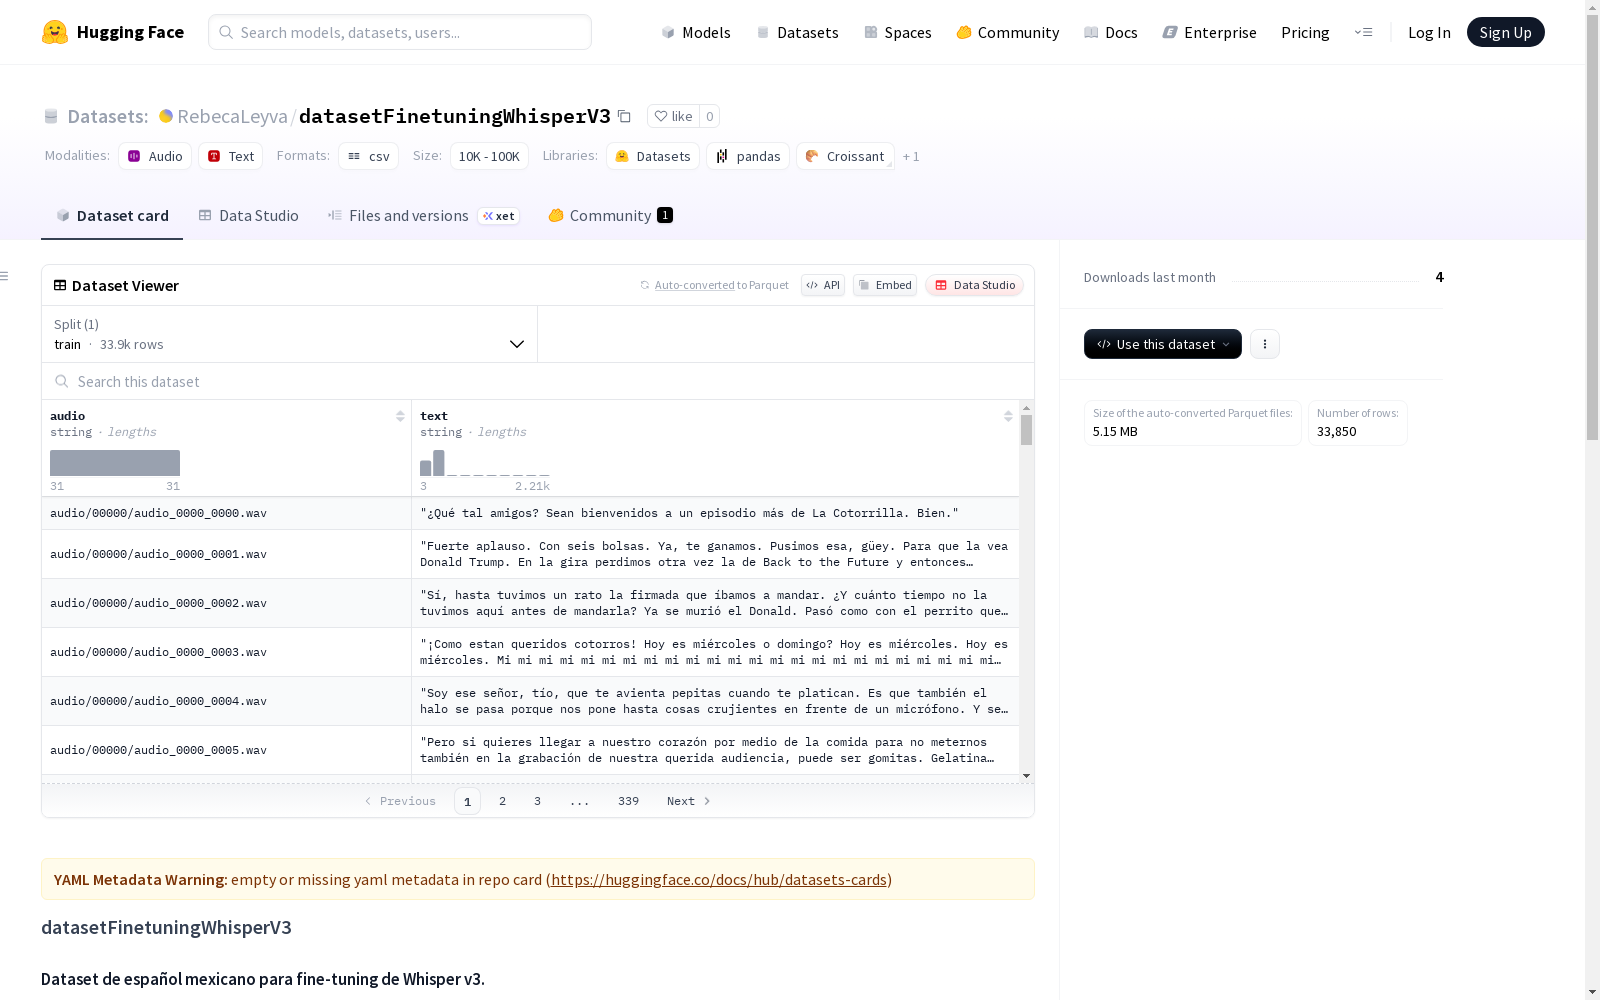Click the audio lengths histogram bar

(115, 463)
